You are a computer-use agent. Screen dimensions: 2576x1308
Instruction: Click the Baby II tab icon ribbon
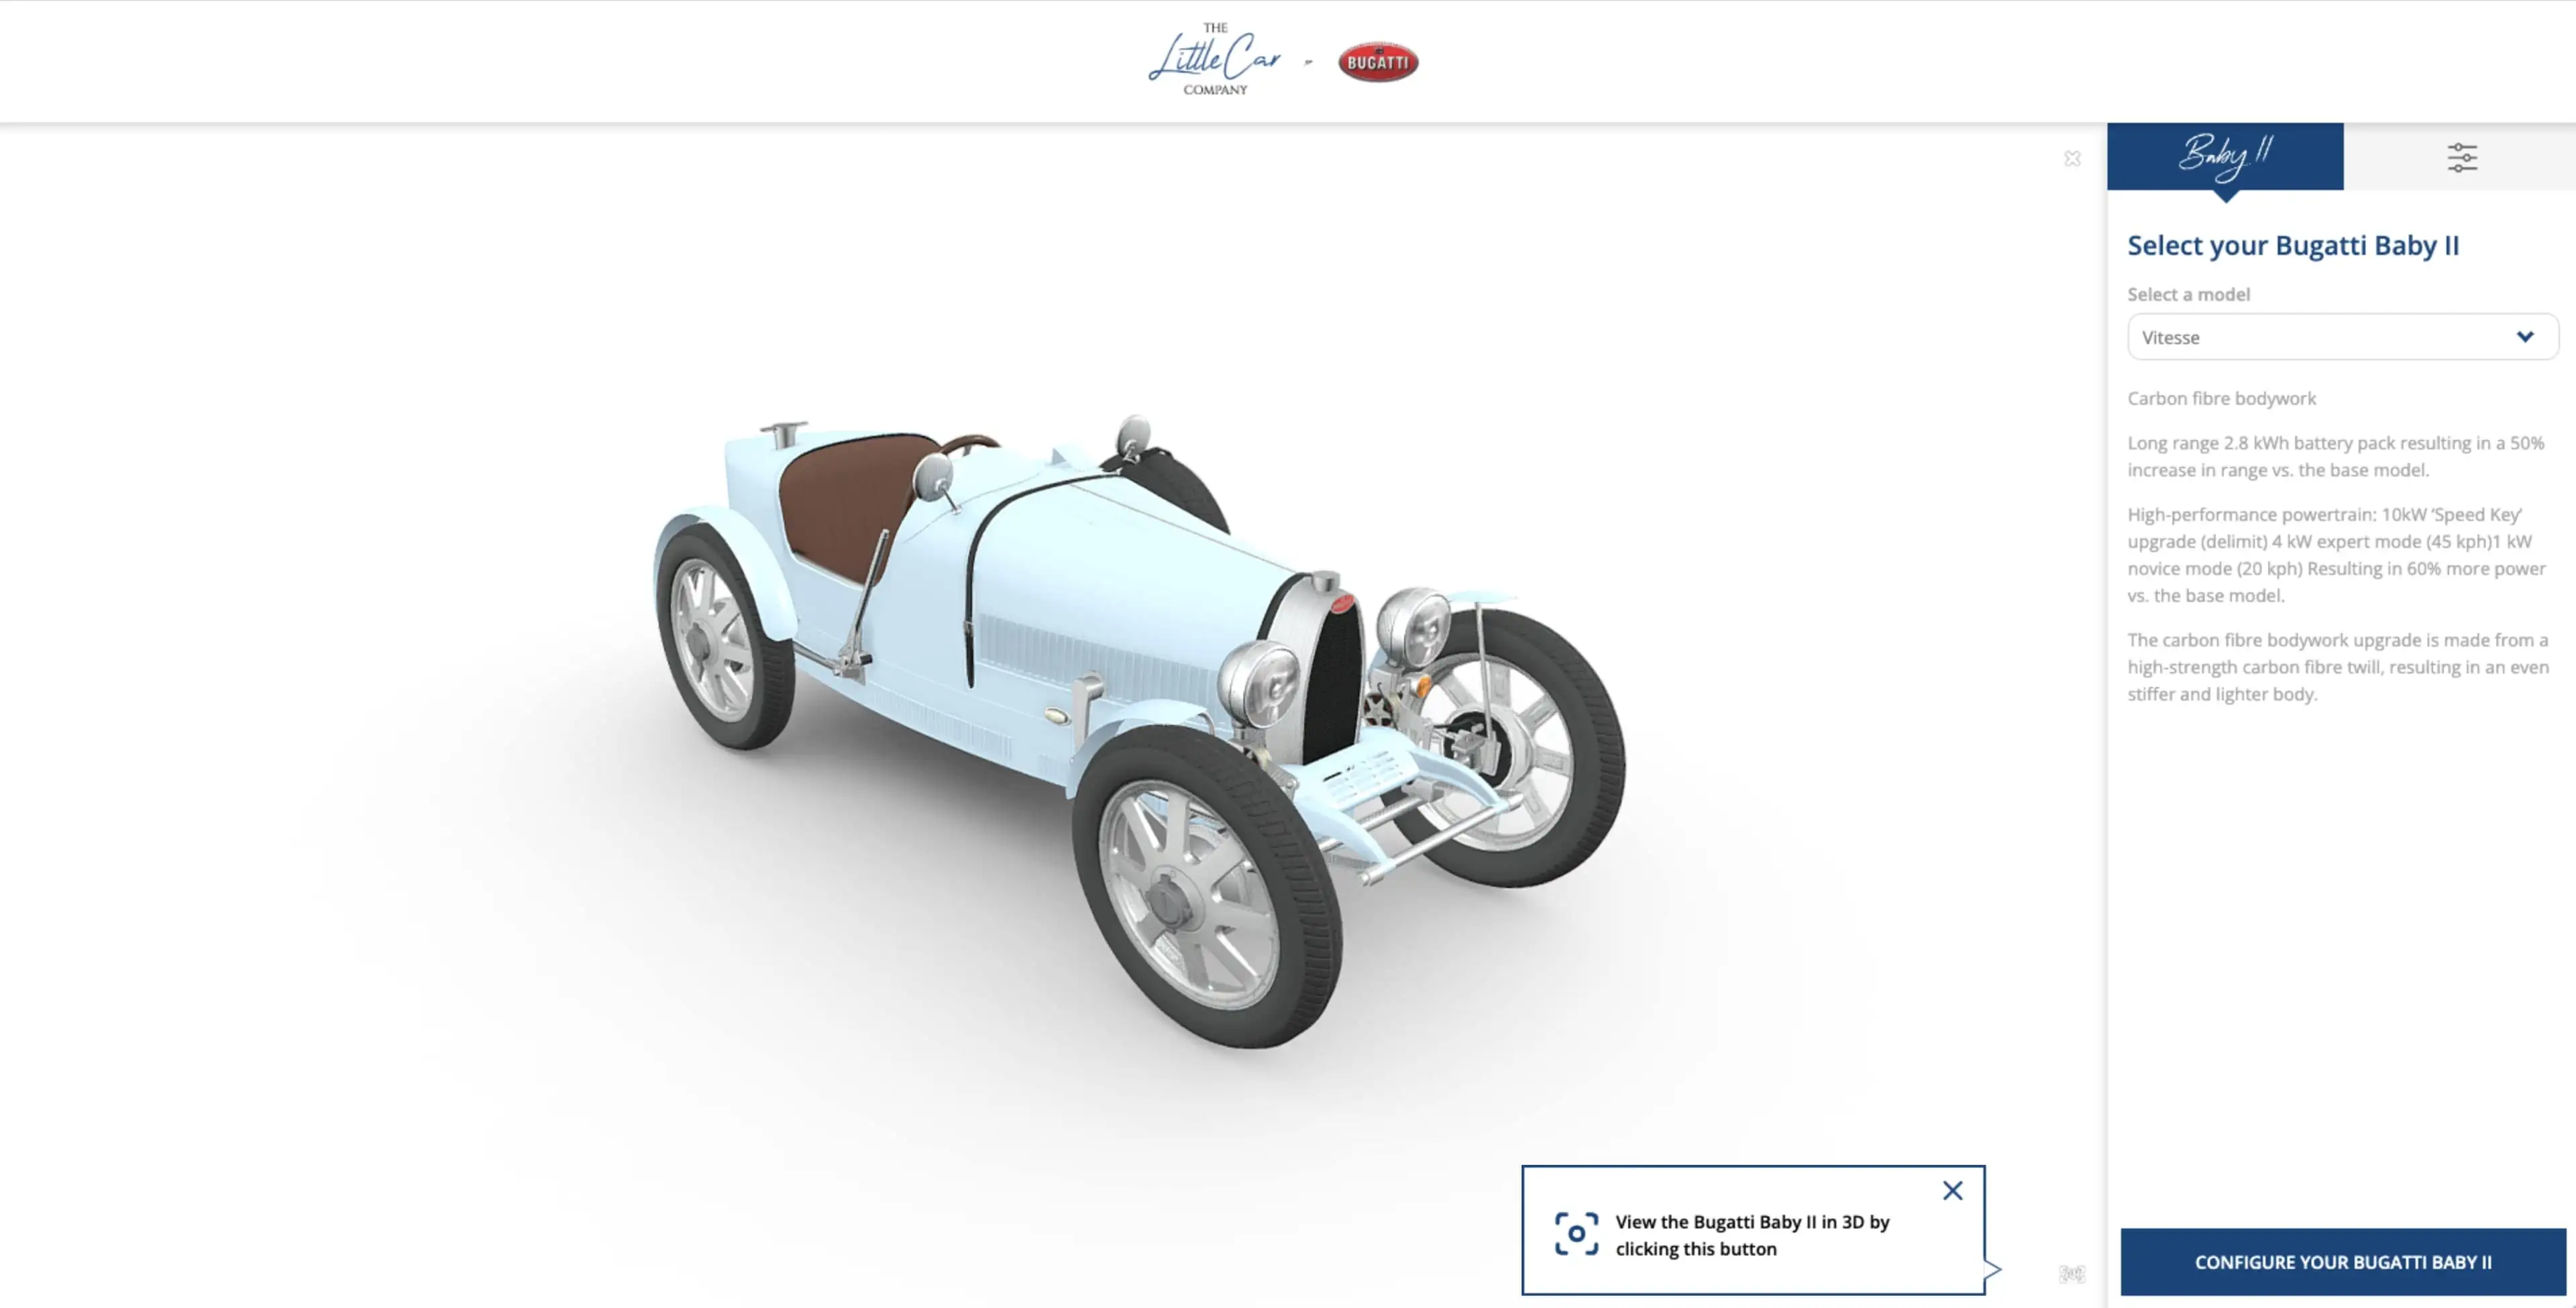(2225, 155)
